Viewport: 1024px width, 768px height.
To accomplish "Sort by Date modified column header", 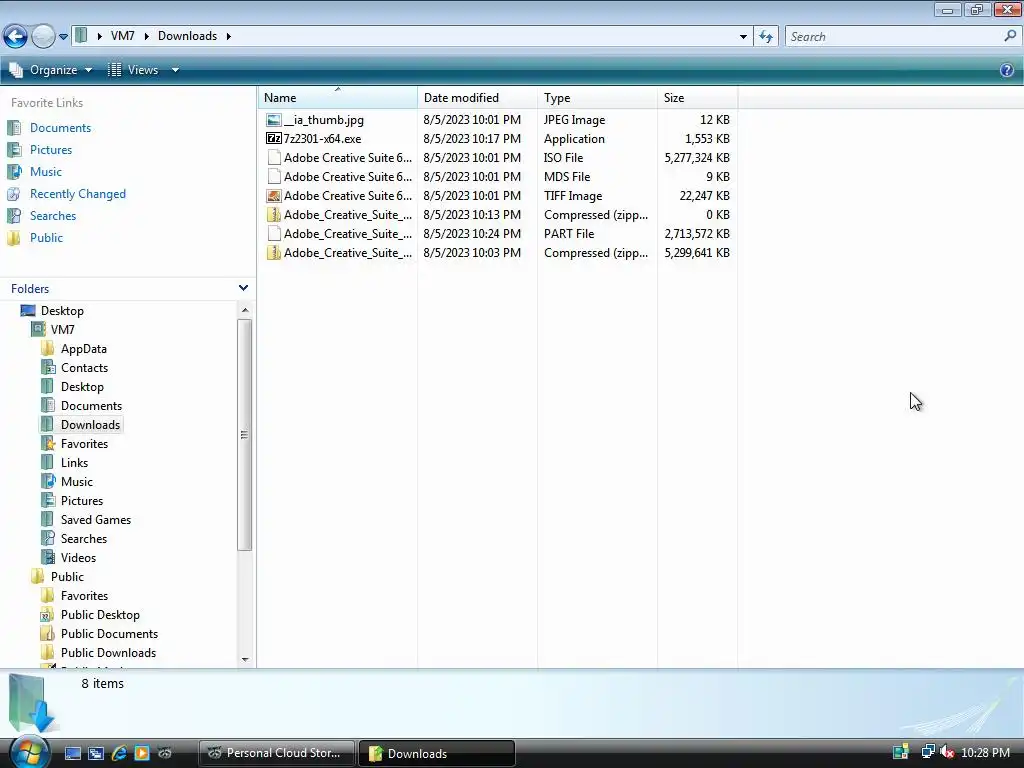I will pos(477,98).
